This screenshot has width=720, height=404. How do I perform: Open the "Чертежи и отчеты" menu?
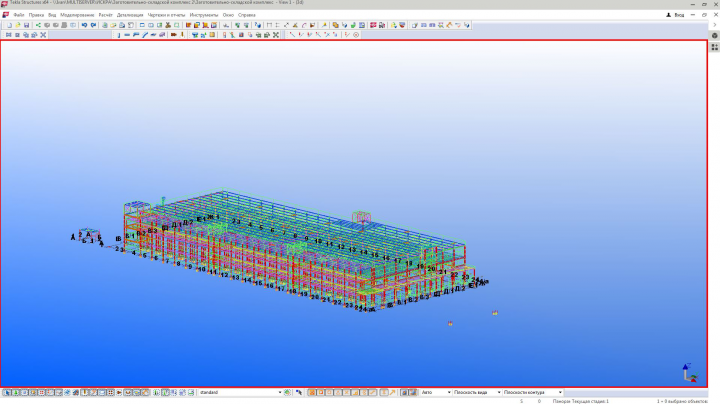pyautogui.click(x=167, y=15)
